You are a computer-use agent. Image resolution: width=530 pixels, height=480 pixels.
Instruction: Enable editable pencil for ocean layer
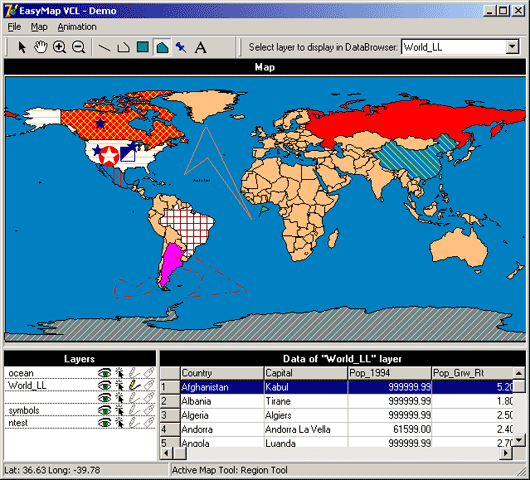(134, 373)
